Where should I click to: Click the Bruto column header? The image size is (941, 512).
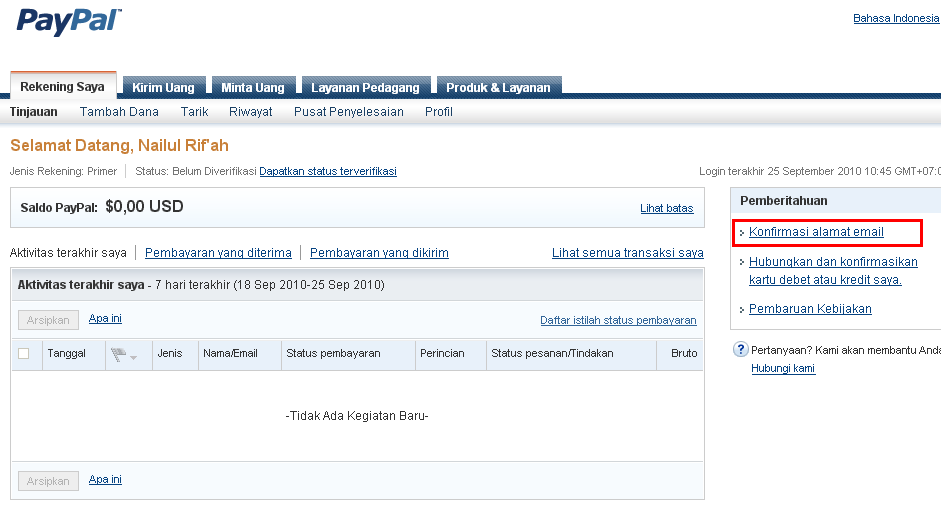tap(684, 354)
